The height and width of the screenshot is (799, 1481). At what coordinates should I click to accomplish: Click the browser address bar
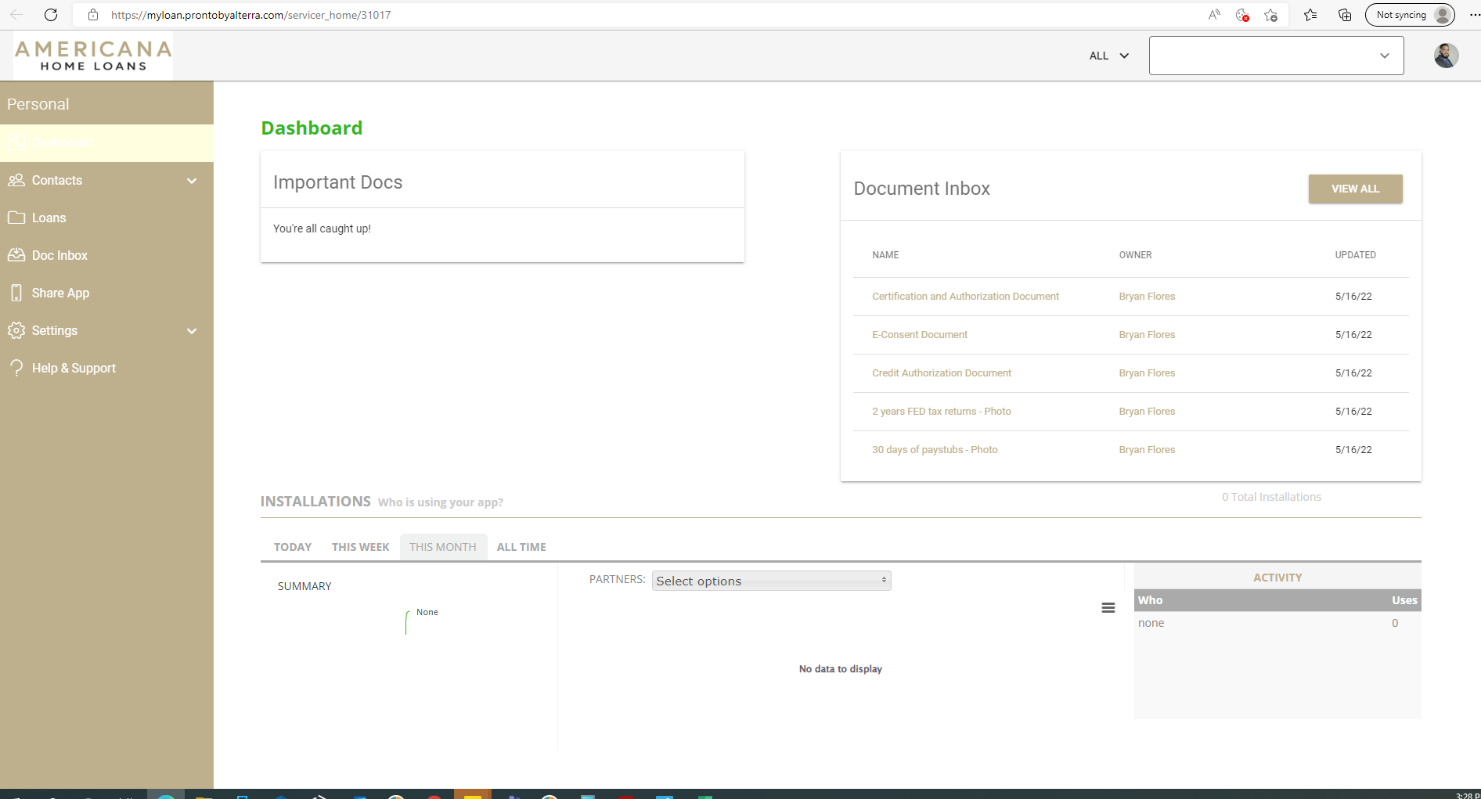pyautogui.click(x=640, y=15)
